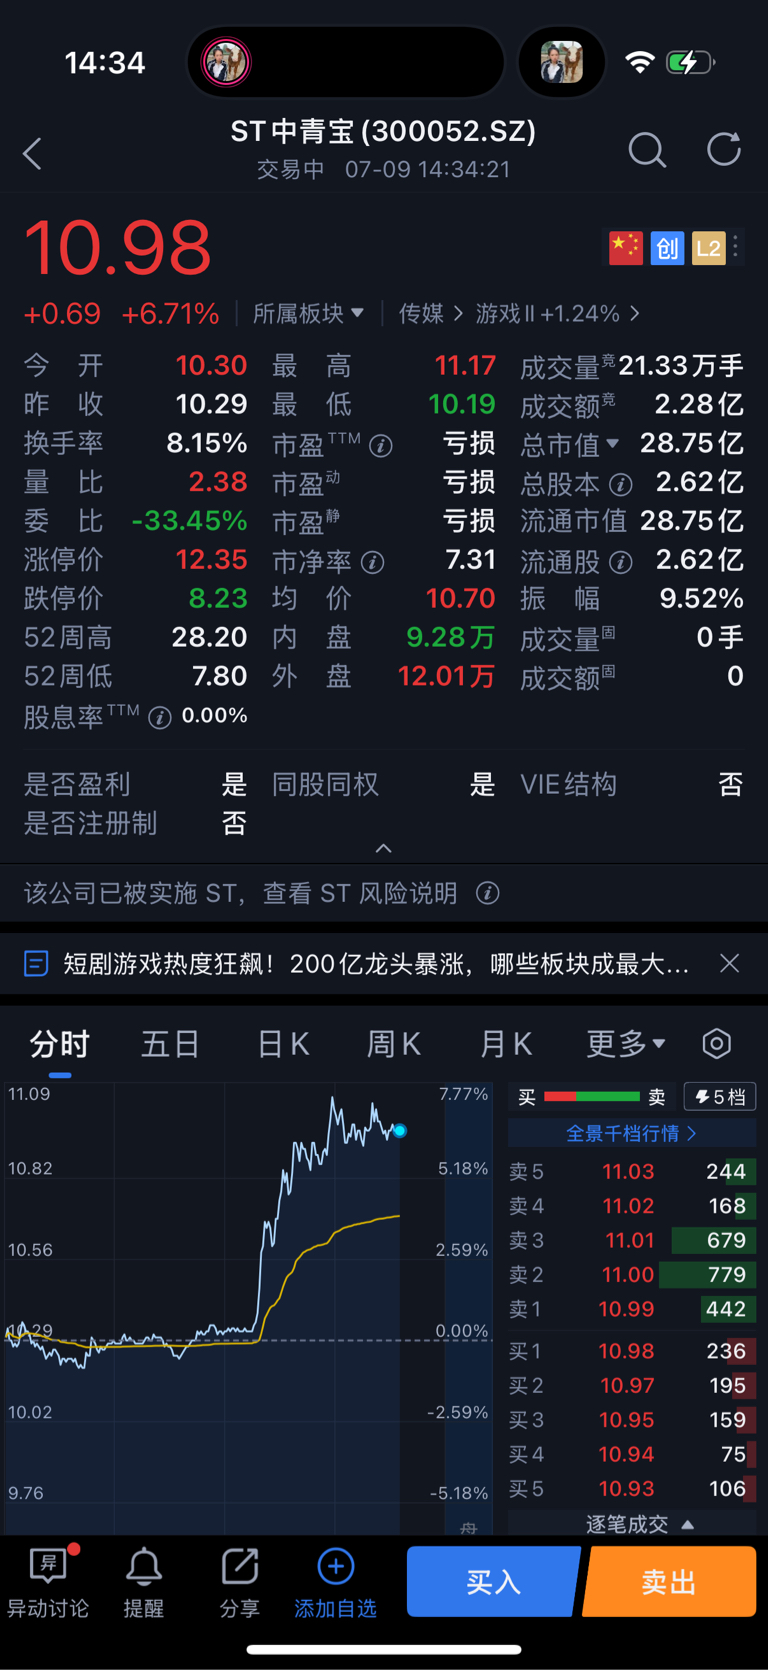
Task: Select 五日 chart tab
Action: click(x=170, y=1044)
